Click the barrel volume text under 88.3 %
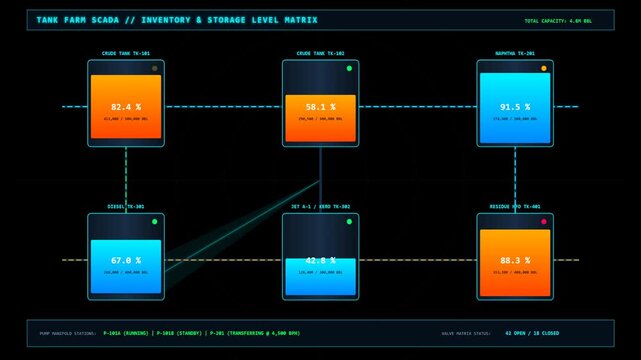The height and width of the screenshot is (360, 641). (x=515, y=272)
